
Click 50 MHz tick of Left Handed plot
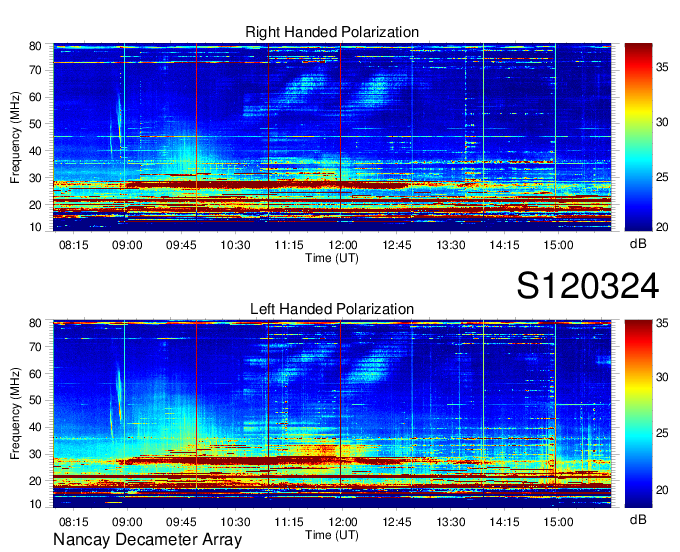[x=35, y=400]
